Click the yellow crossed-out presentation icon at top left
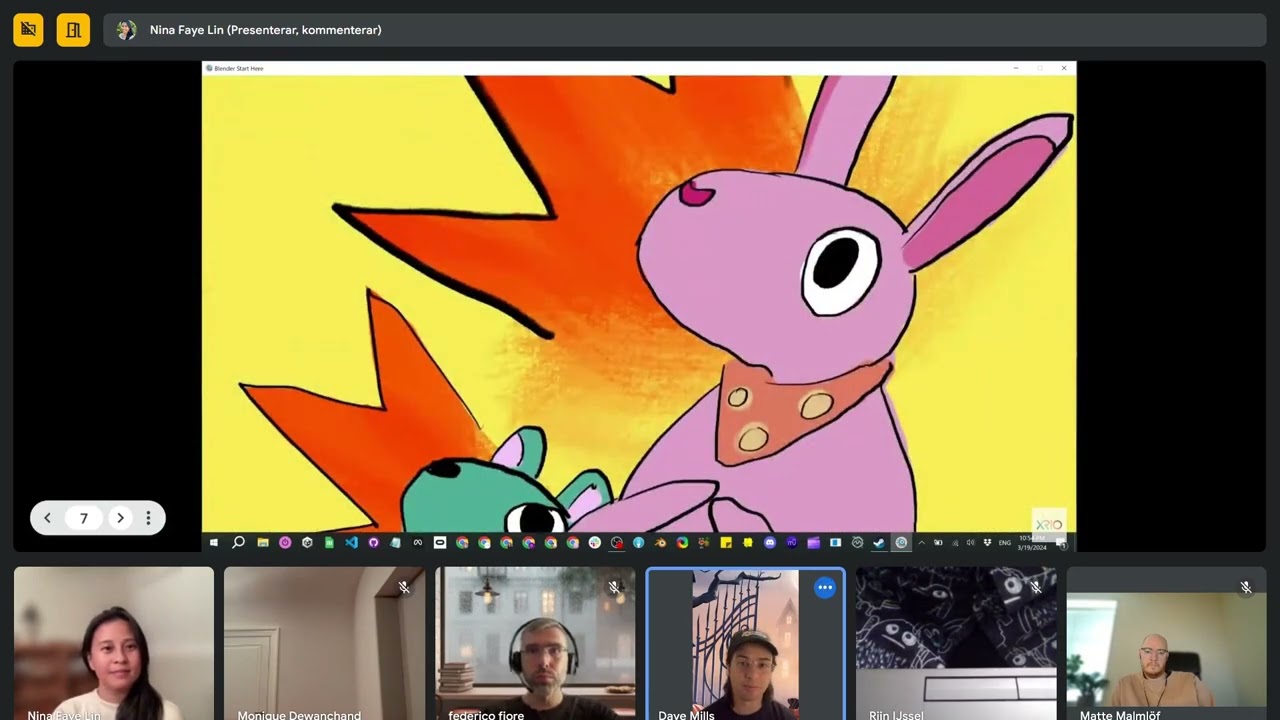The height and width of the screenshot is (720, 1280). [x=28, y=30]
